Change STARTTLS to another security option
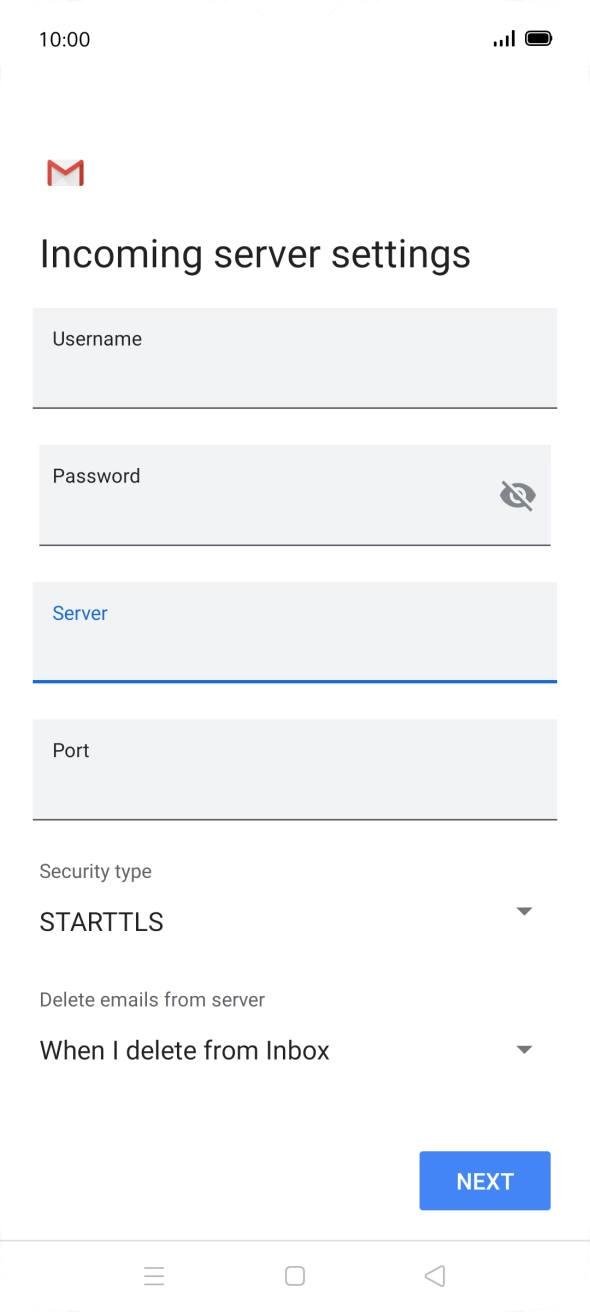Viewport: 590px width, 1312px height. (524, 910)
